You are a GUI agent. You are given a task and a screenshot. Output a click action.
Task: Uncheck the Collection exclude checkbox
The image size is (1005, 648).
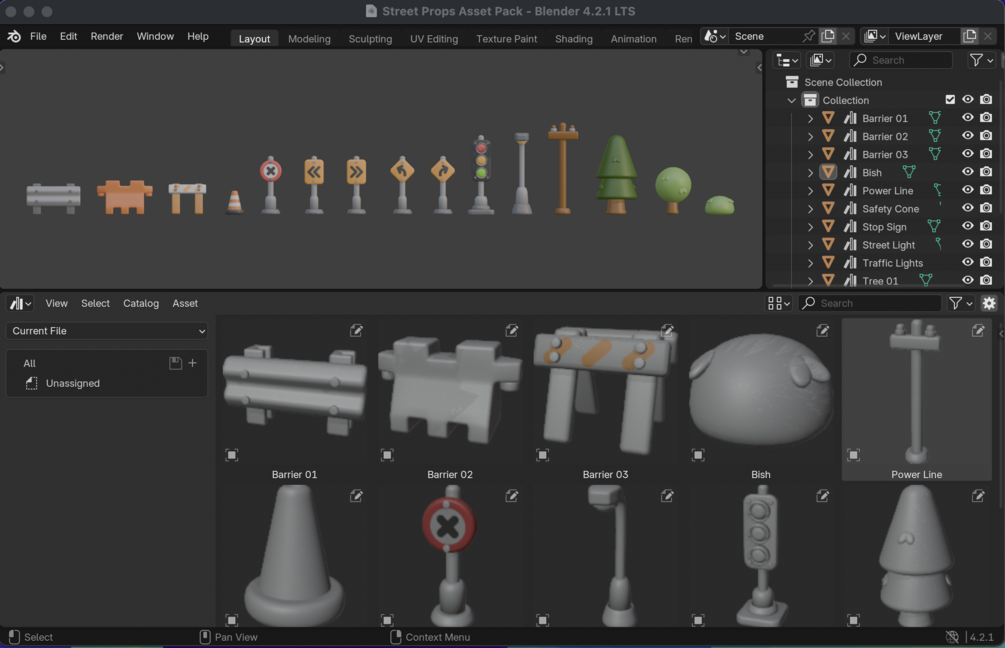tap(950, 99)
